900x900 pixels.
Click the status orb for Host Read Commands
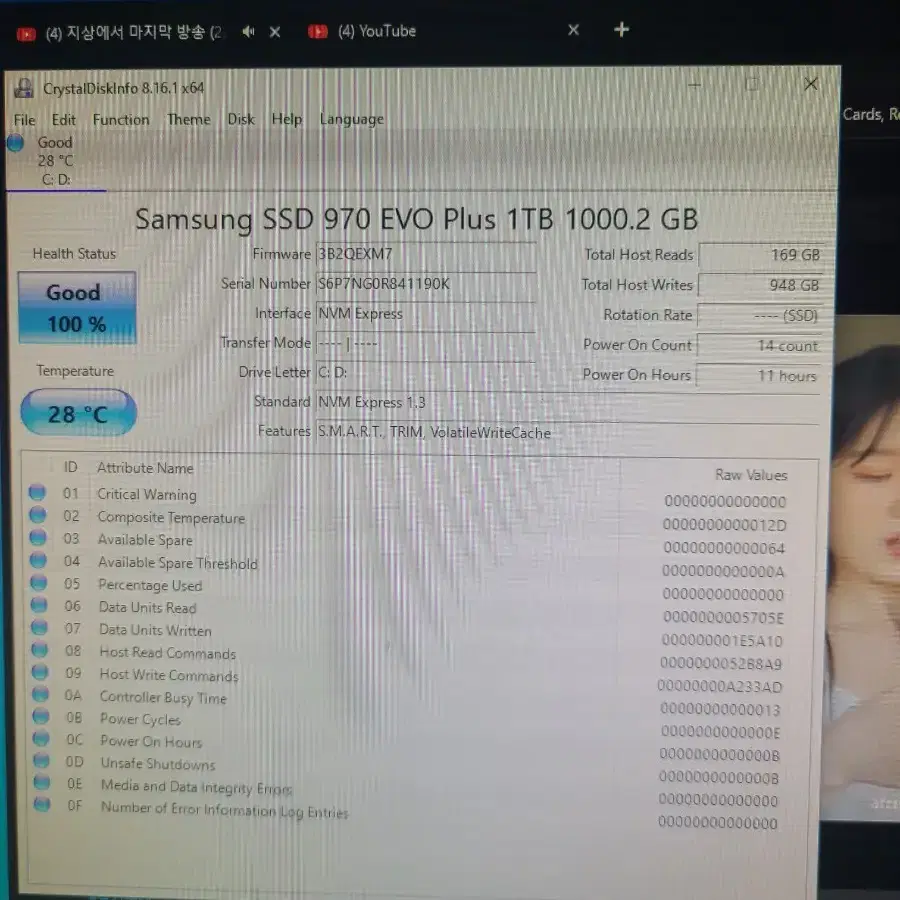pos(40,650)
